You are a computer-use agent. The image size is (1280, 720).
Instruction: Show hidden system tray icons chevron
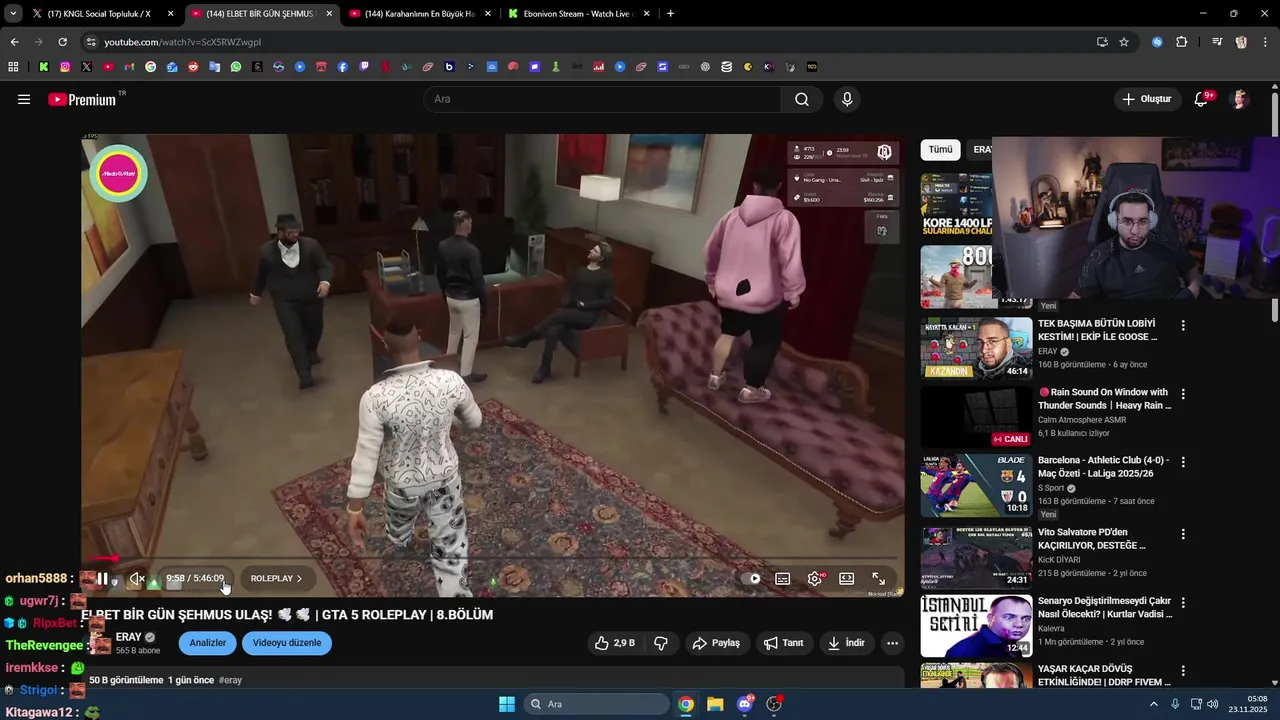pyautogui.click(x=1153, y=704)
